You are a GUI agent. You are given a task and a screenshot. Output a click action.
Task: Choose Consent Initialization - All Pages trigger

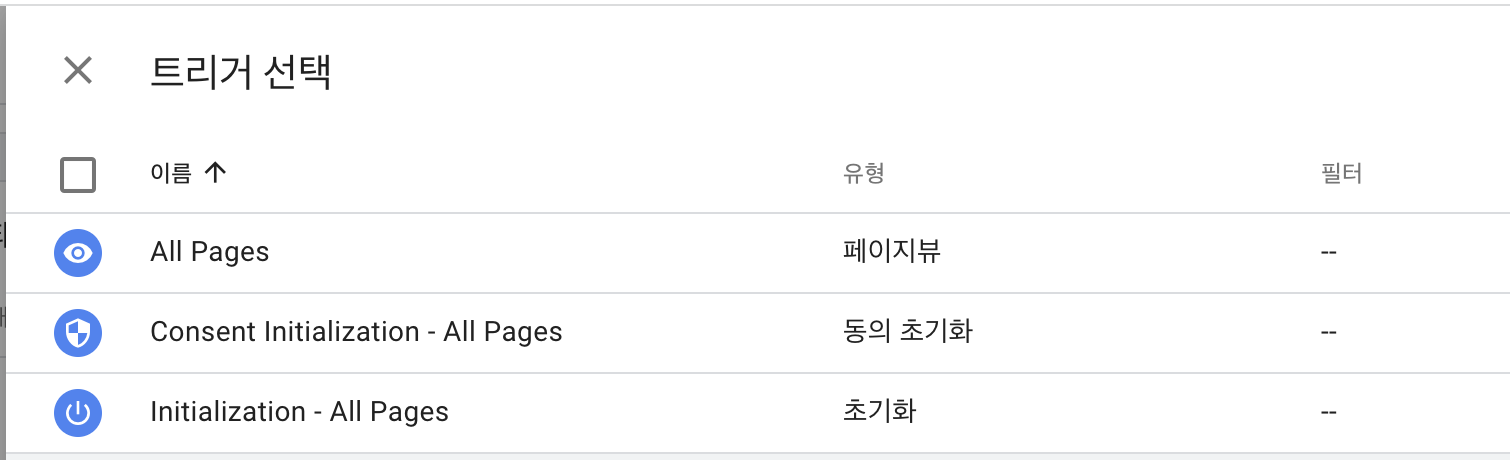(x=356, y=332)
